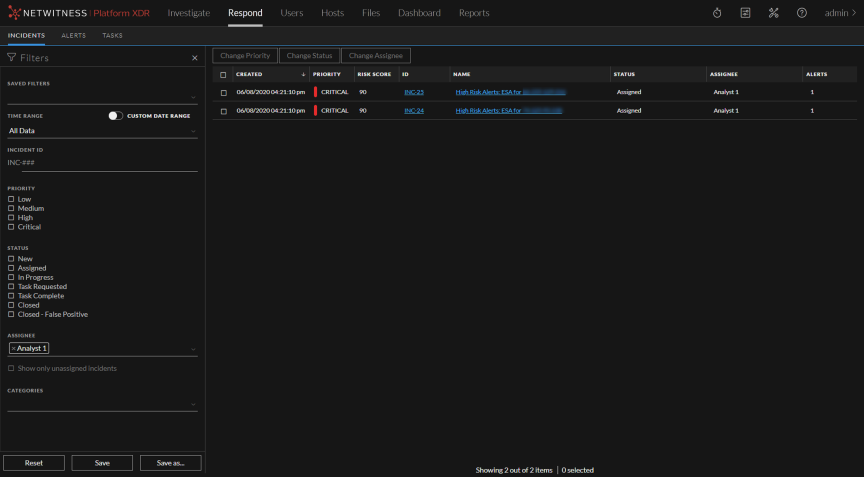Select the INC-25 row checkbox

[223, 93]
